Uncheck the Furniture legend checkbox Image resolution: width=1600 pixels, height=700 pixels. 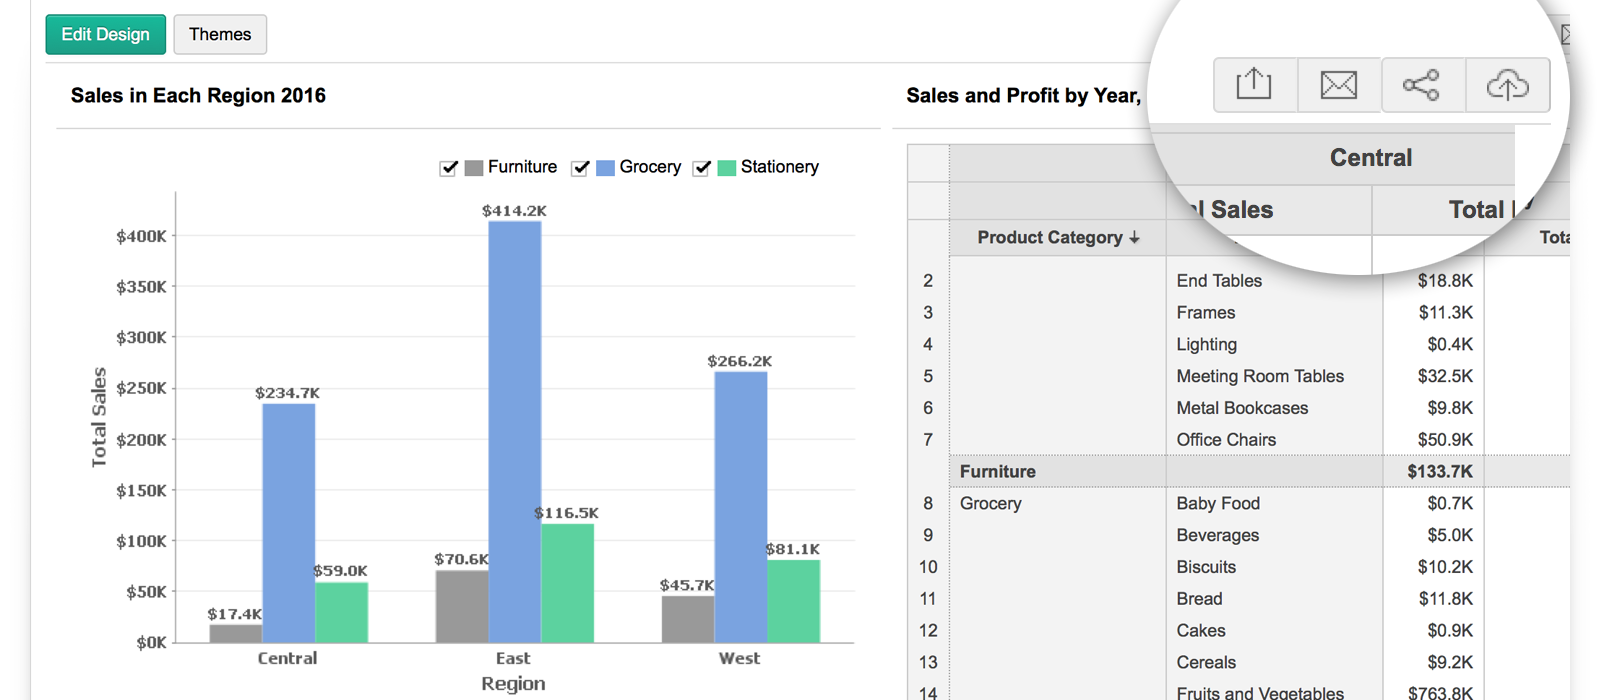pyautogui.click(x=449, y=168)
